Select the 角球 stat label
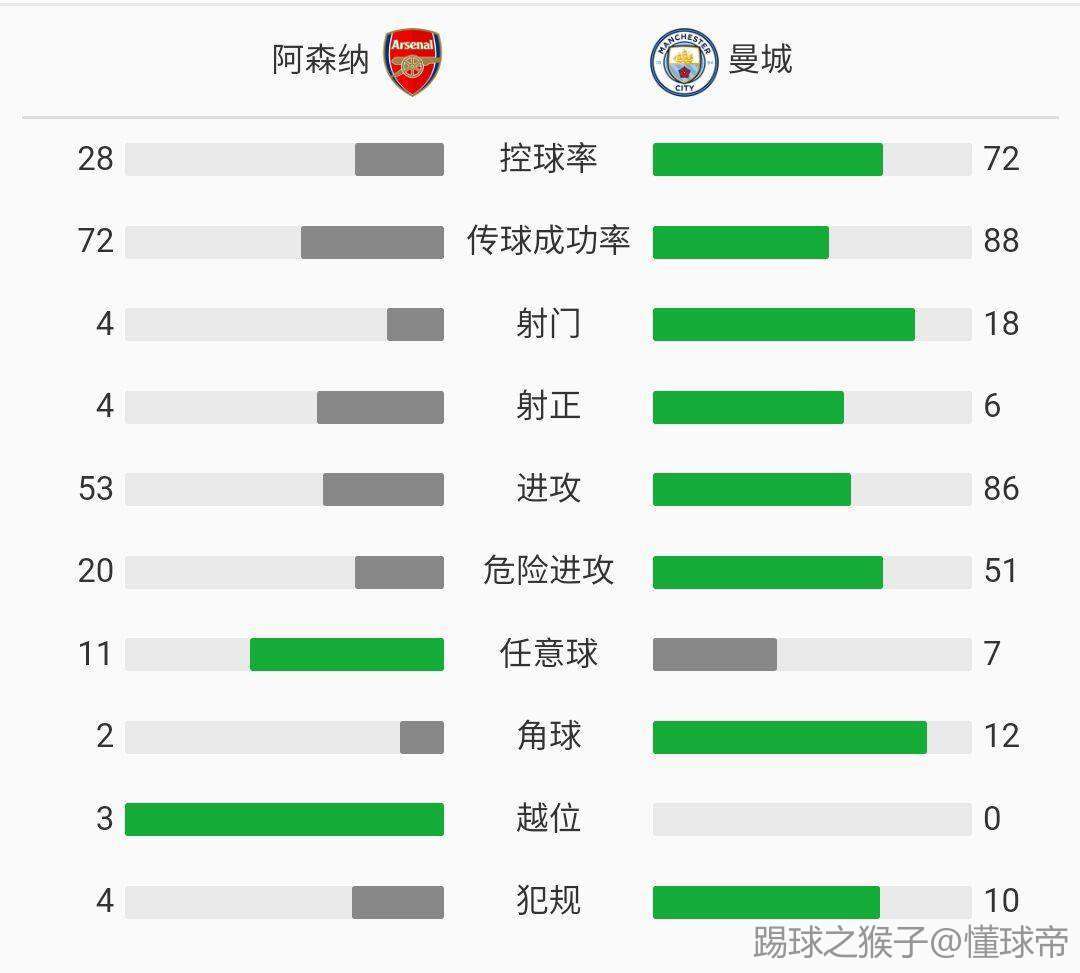The height and width of the screenshot is (973, 1080). 548,736
